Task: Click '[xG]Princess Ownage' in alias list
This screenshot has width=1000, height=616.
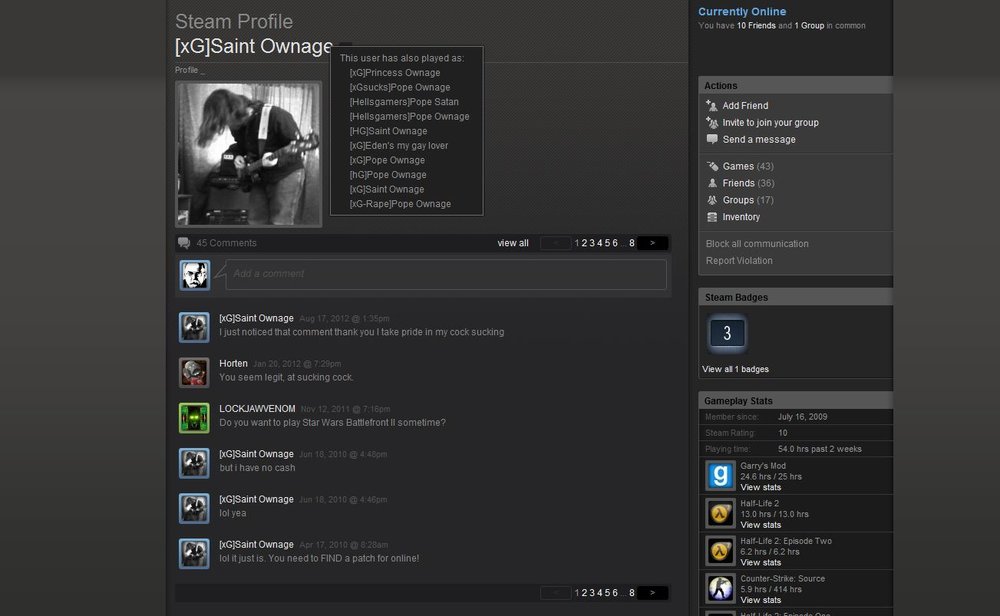Action: [x=395, y=73]
